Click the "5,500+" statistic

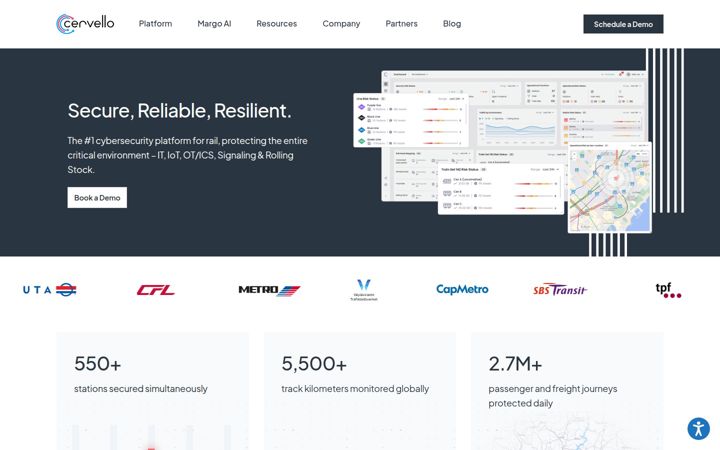point(314,364)
